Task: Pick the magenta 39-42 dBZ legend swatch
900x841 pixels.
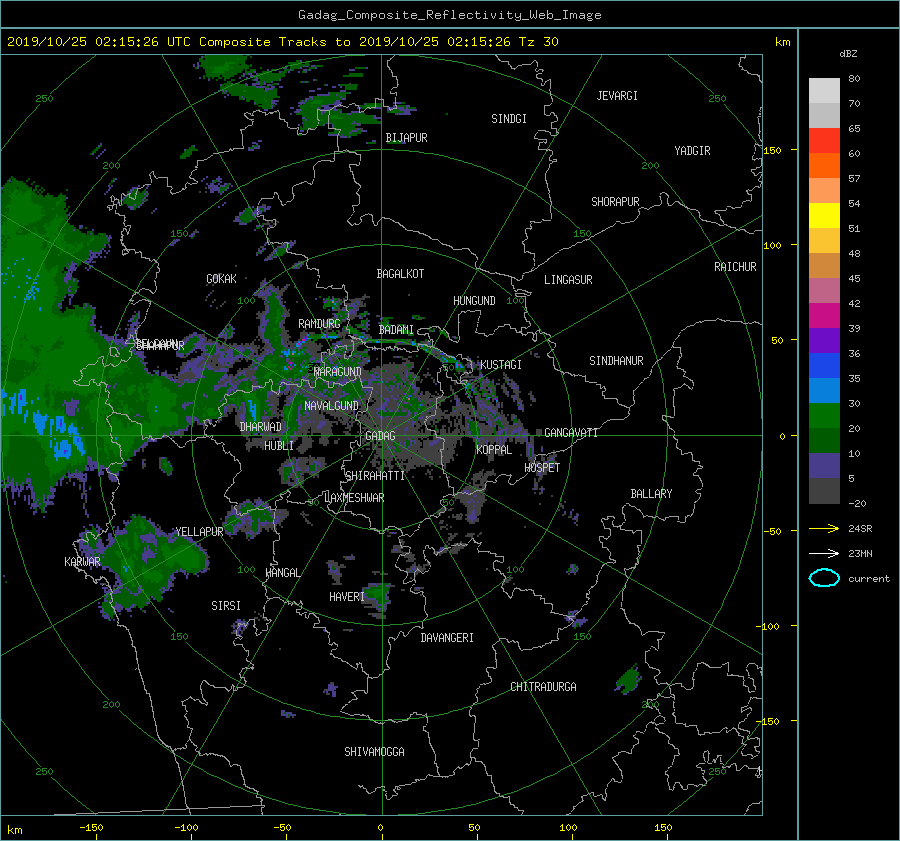Action: tap(824, 316)
